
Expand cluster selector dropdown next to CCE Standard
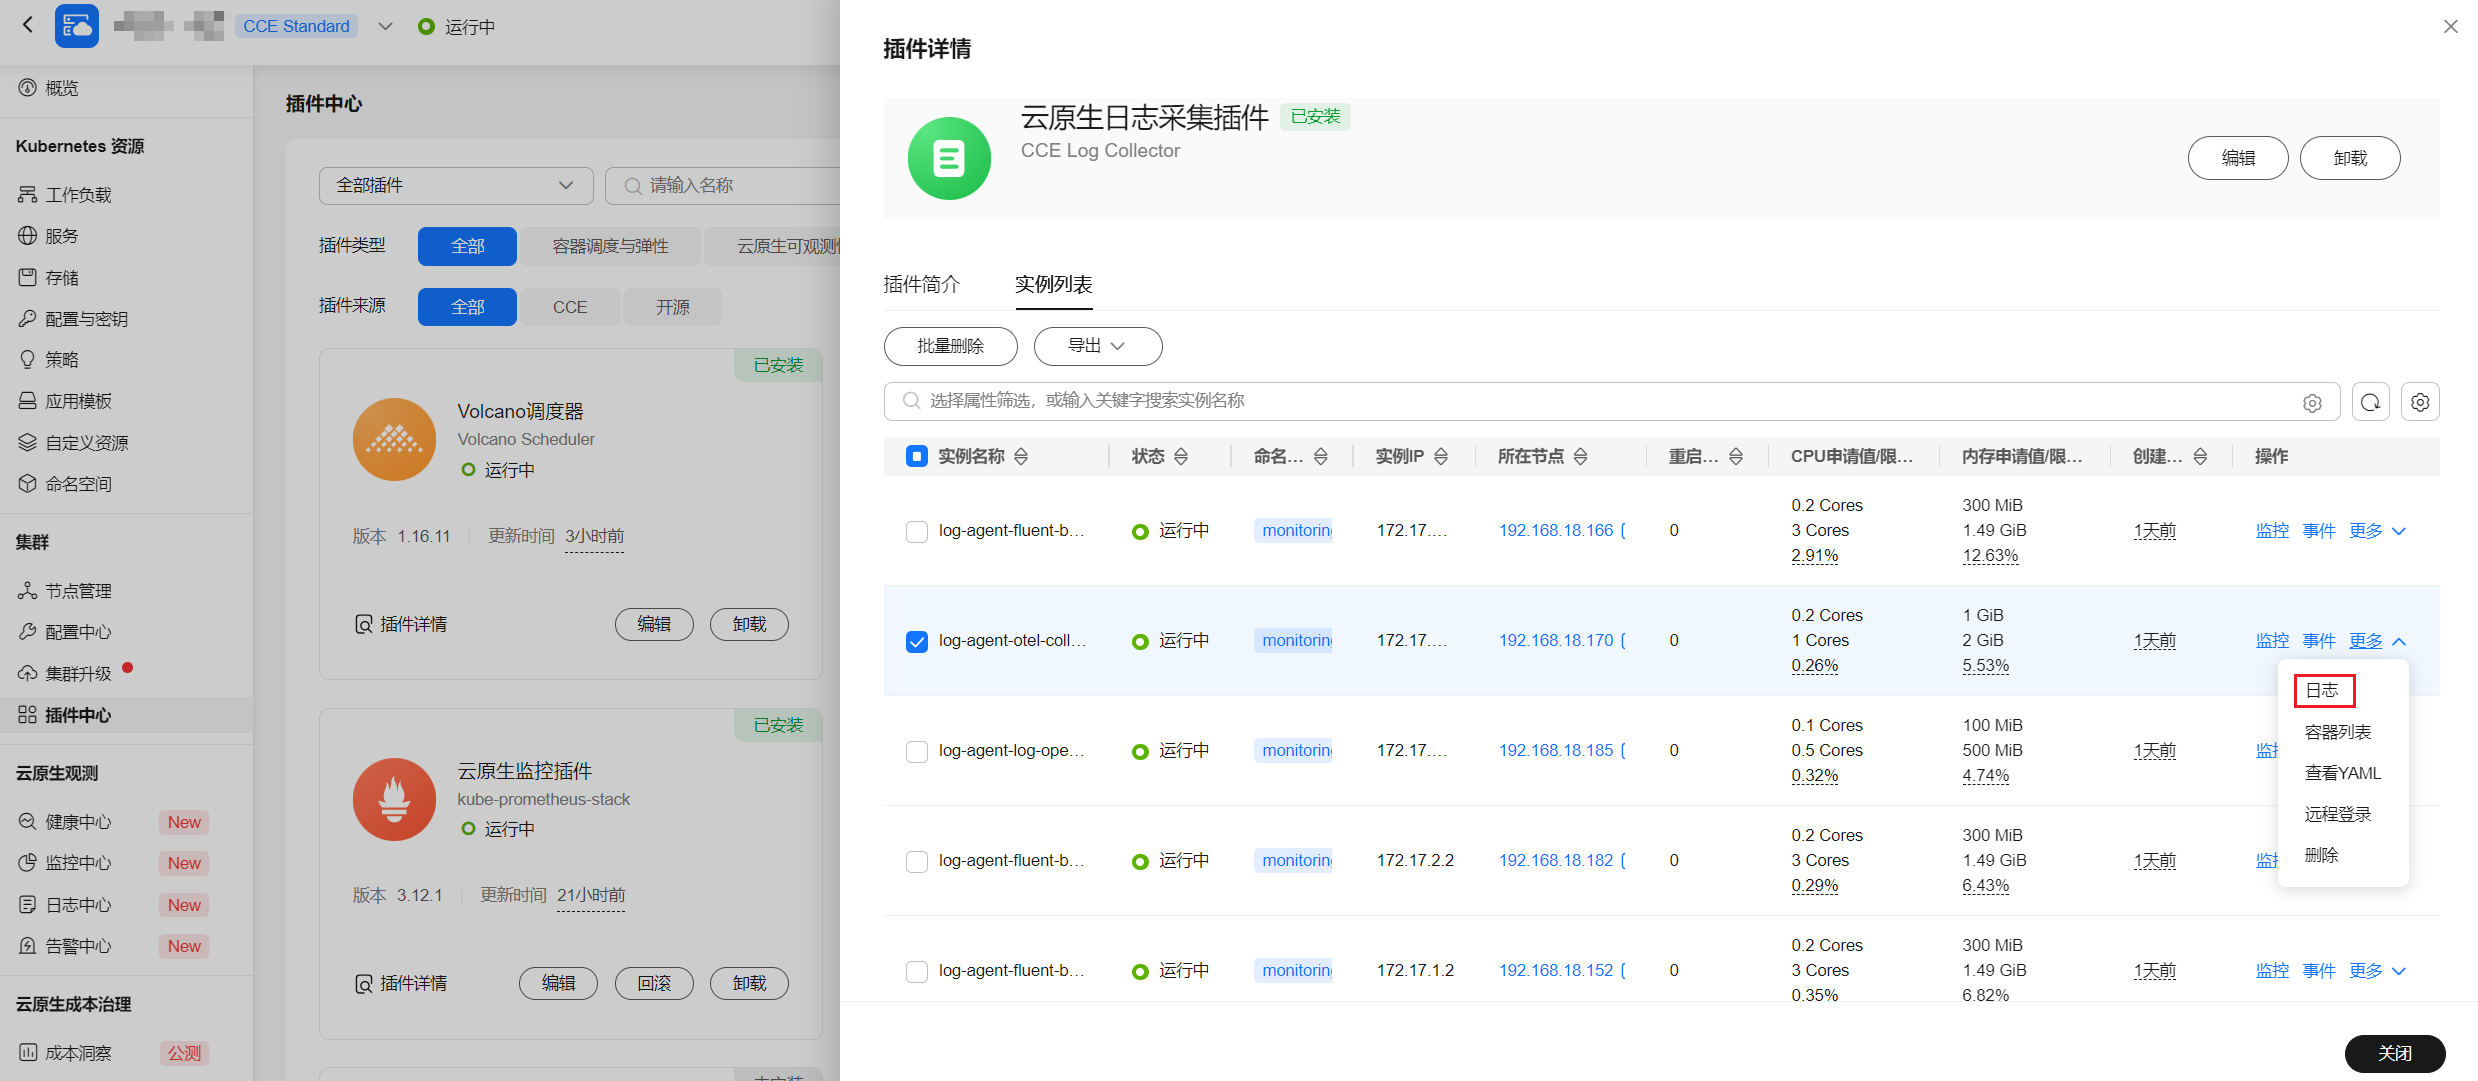click(x=385, y=26)
